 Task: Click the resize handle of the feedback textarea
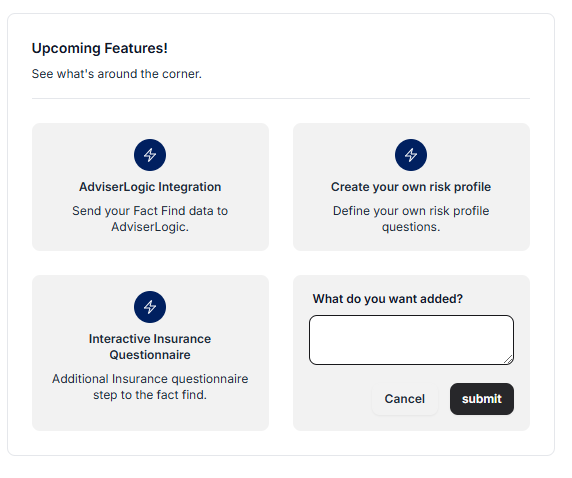click(509, 360)
